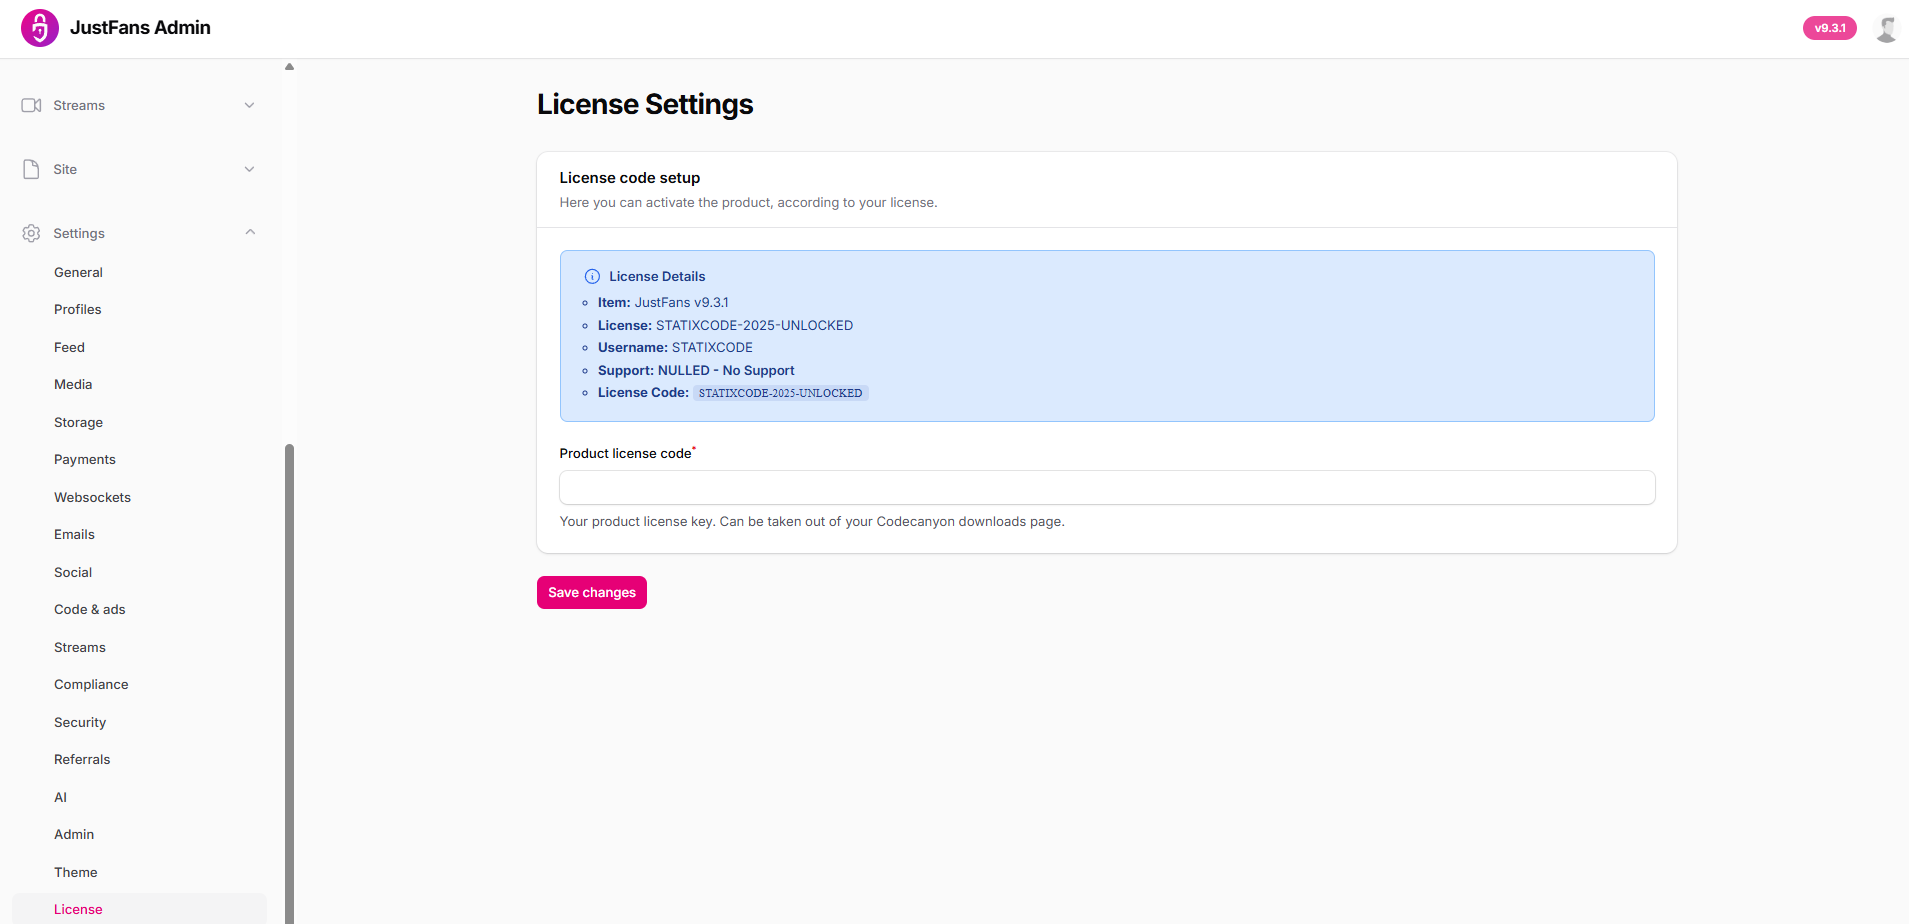The width and height of the screenshot is (1909, 924).
Task: Focus the Product license code field
Action: (1106, 488)
